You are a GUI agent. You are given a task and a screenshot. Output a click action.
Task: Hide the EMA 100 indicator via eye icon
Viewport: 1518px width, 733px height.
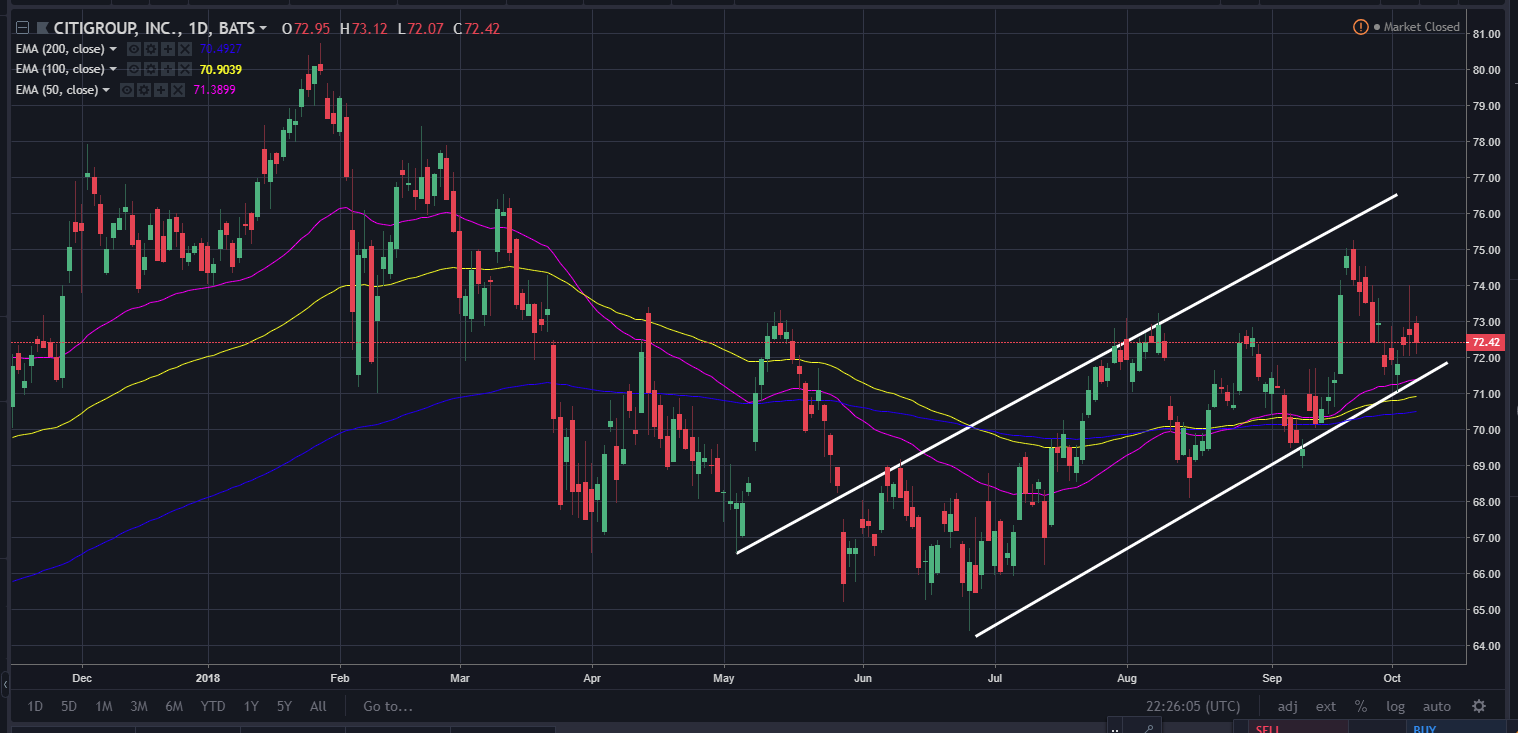(133, 69)
